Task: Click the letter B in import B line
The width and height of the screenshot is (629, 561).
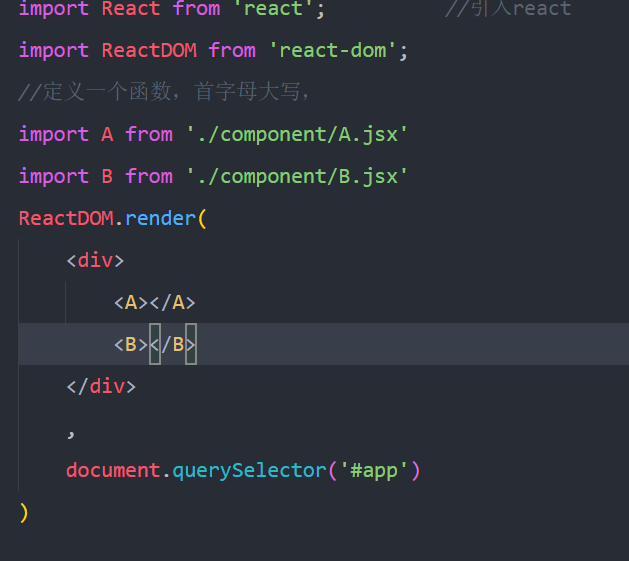Action: tap(107, 177)
